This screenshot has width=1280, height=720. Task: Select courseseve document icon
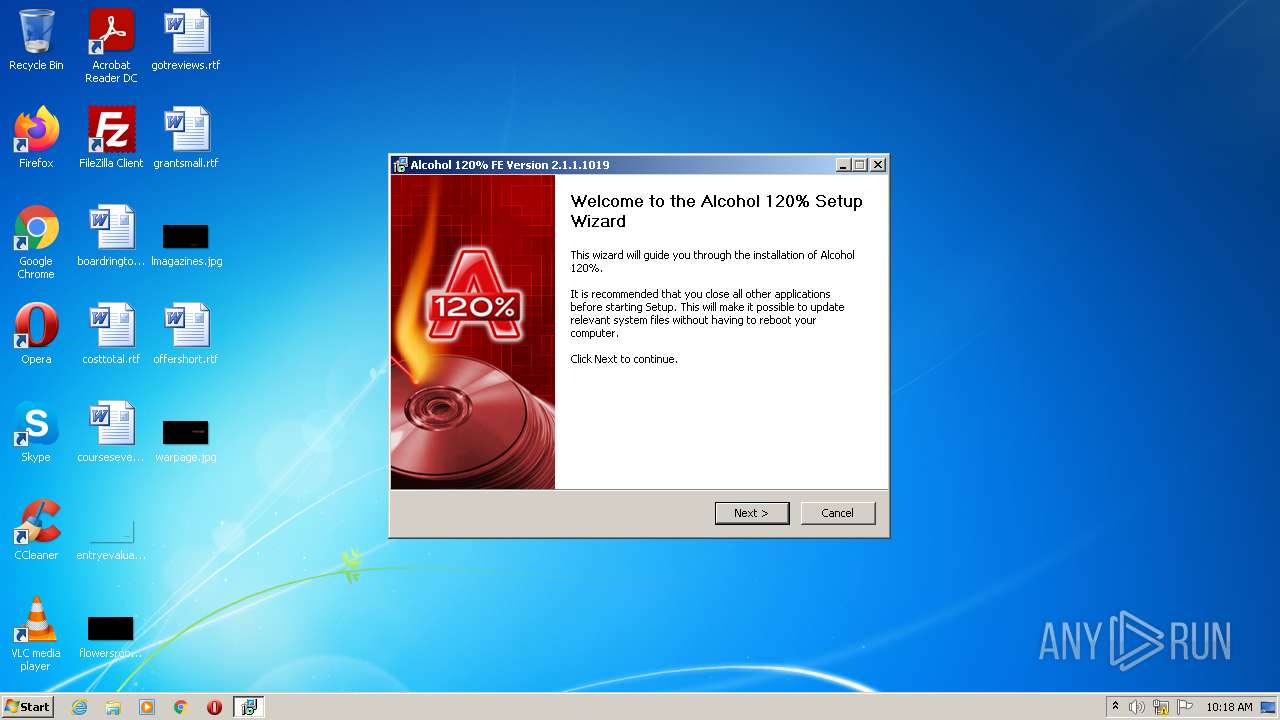click(x=111, y=432)
